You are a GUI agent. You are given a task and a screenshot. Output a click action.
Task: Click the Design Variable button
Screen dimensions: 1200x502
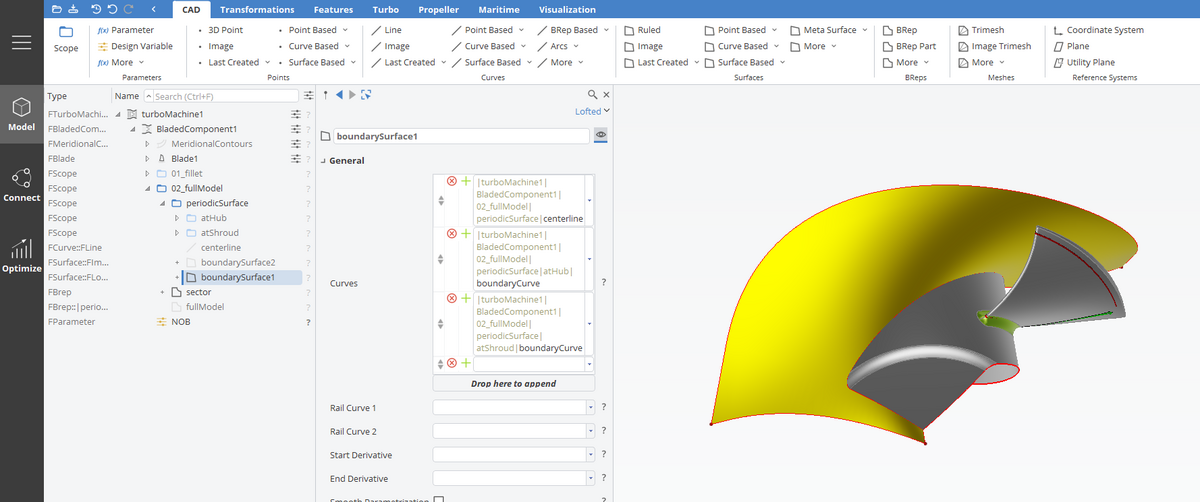click(x=135, y=46)
